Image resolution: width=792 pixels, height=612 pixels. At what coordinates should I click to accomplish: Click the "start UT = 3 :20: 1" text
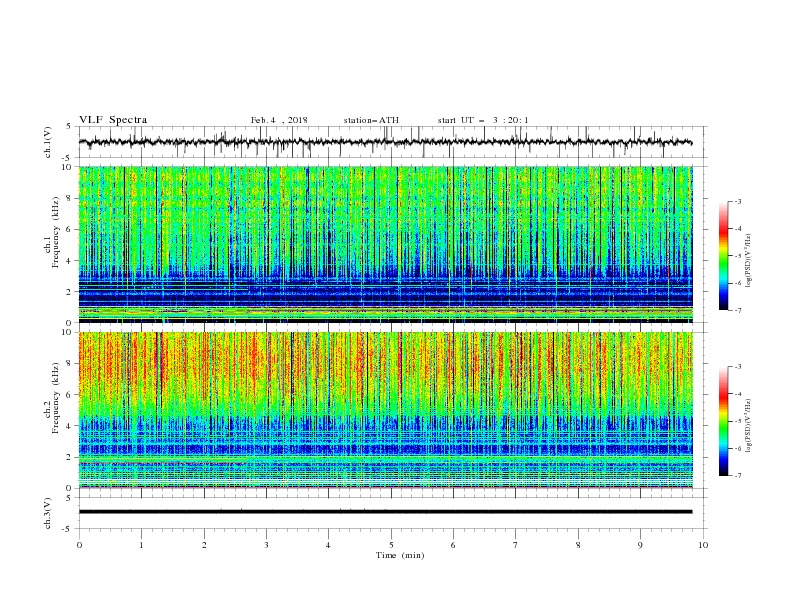tap(482, 120)
